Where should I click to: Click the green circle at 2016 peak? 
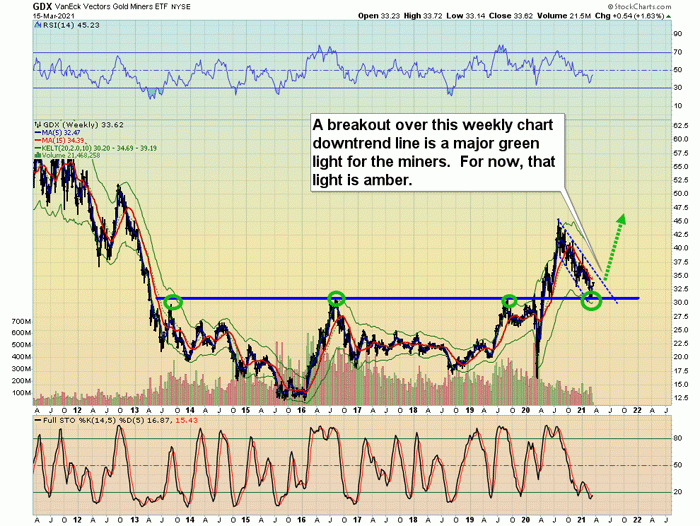click(x=337, y=298)
